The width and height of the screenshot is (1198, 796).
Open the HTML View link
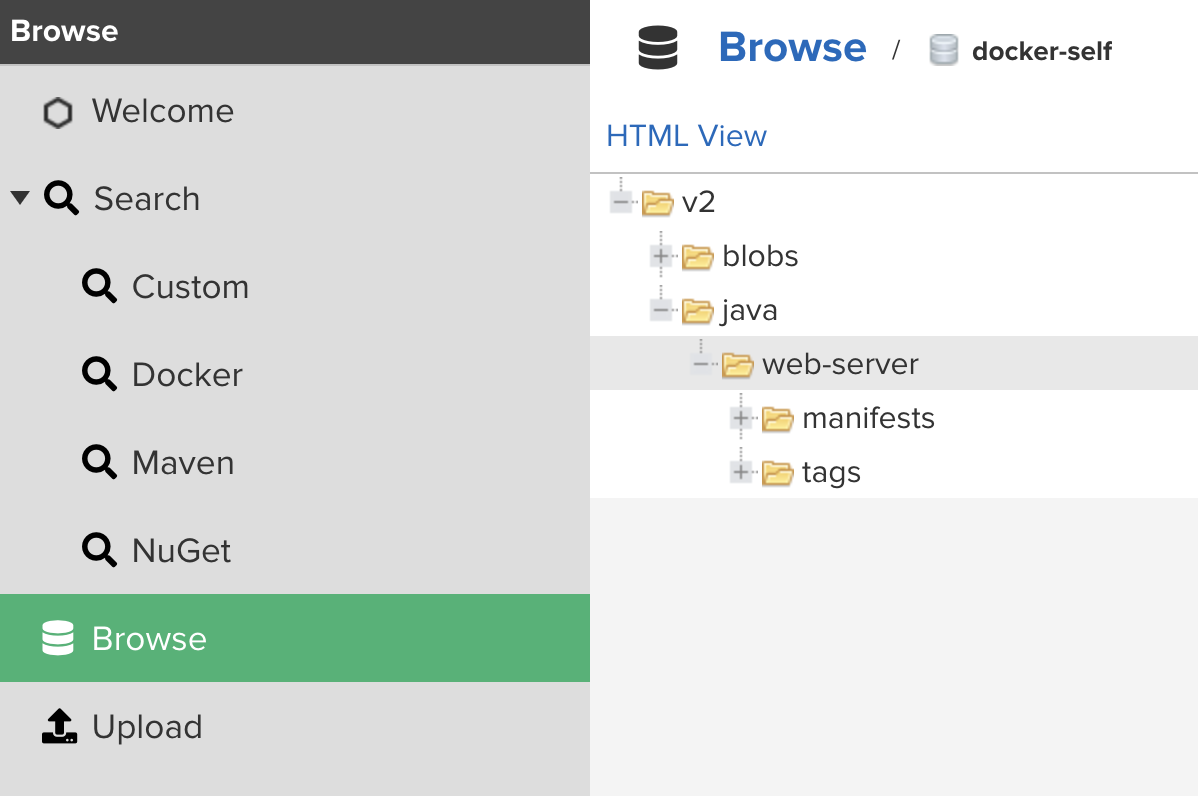click(x=686, y=136)
